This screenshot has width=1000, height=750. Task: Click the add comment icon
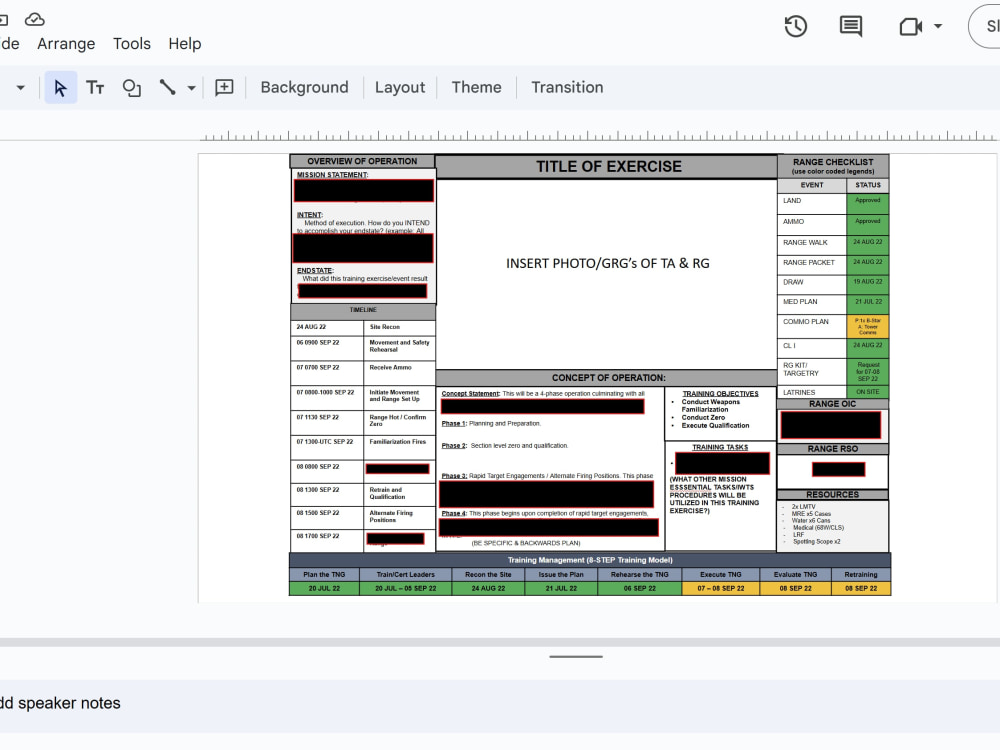tap(224, 87)
